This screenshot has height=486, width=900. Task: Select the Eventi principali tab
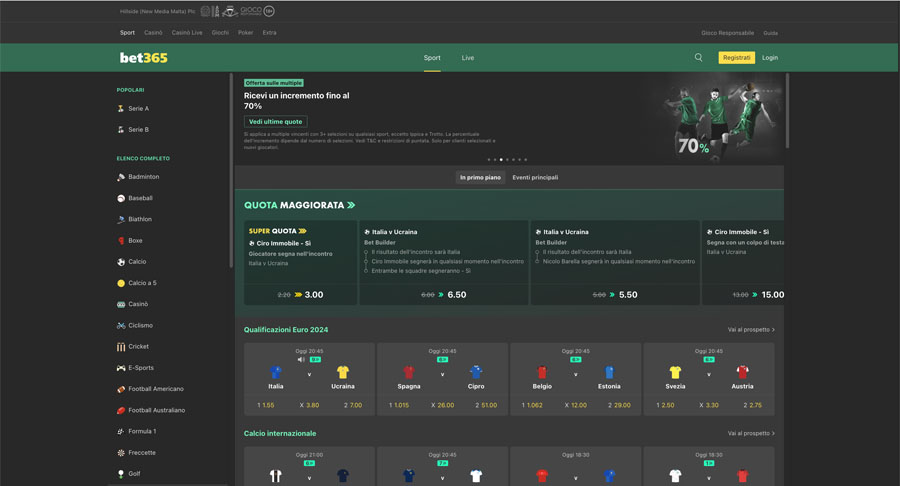tap(535, 177)
